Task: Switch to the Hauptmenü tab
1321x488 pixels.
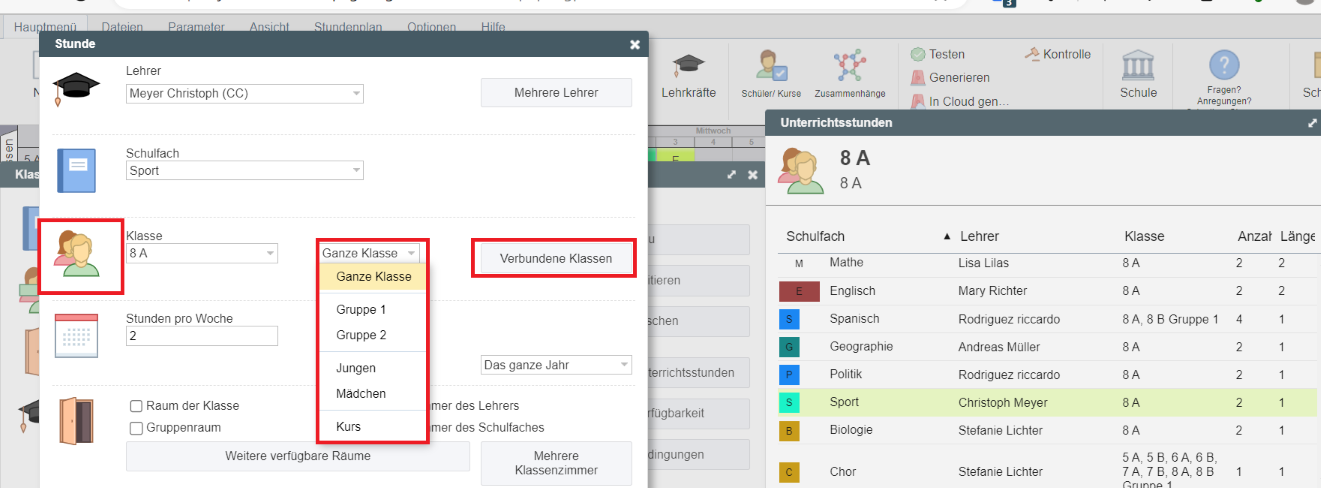Action: click(x=45, y=27)
